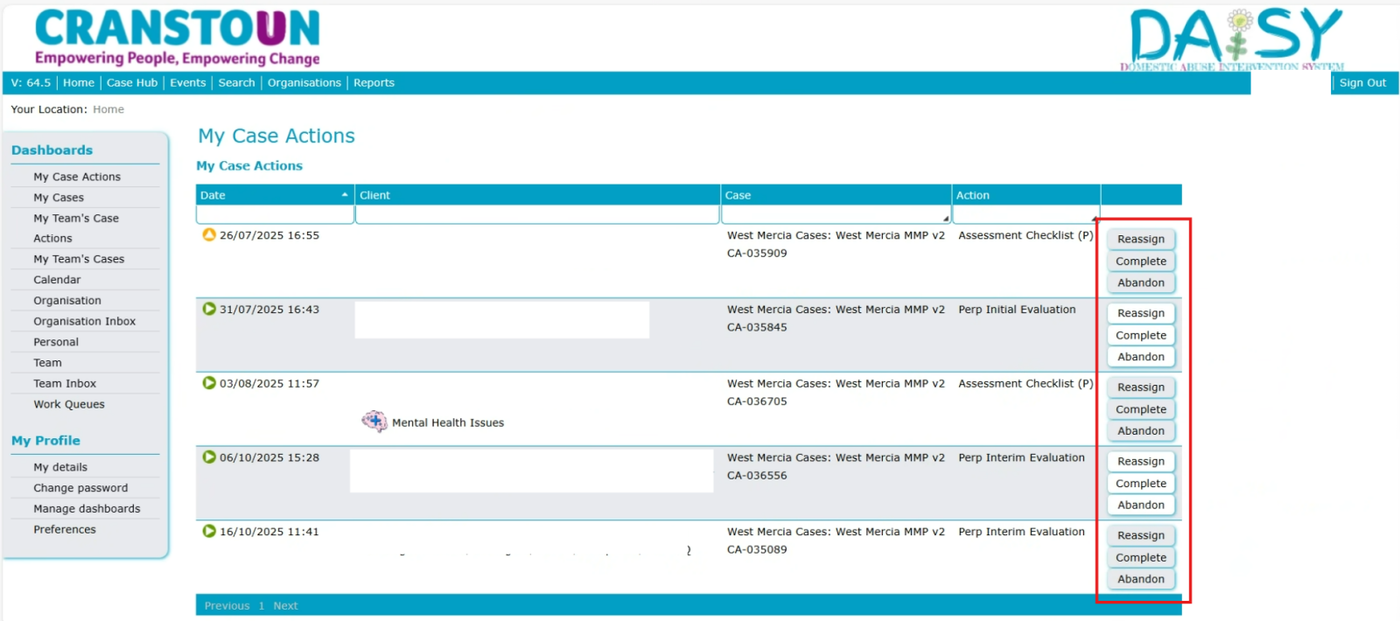Image resolution: width=1400 pixels, height=621 pixels.
Task: Reassign the CA-036705 Assessment Checklist action
Action: 1141,387
